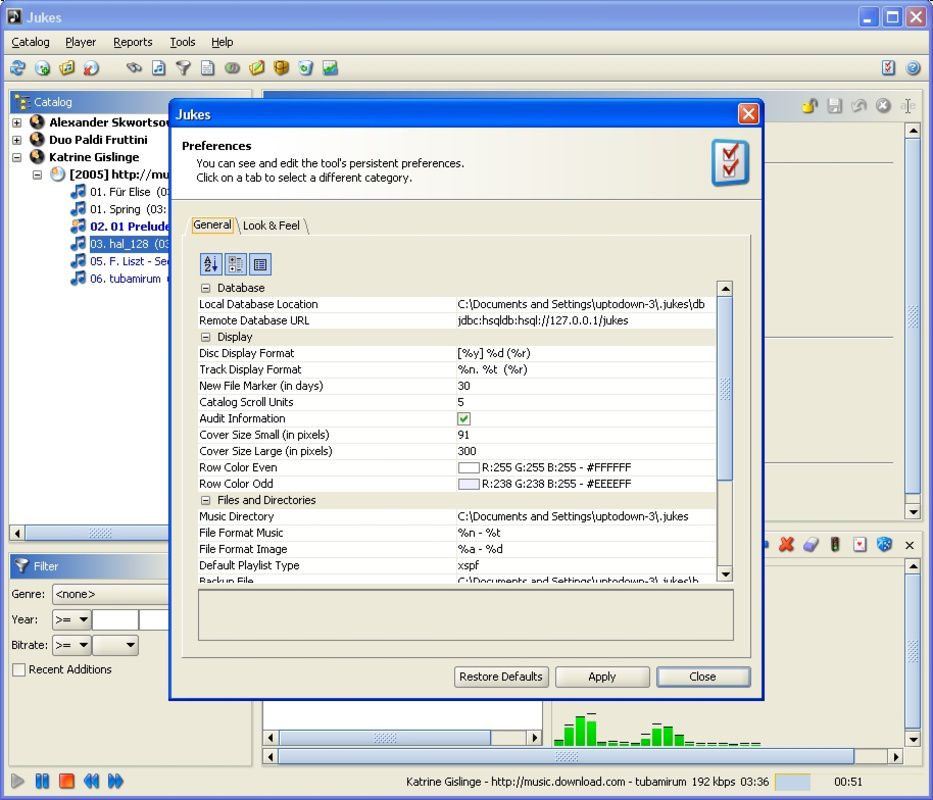The width and height of the screenshot is (933, 800).
Task: Click the add disc toolbar icon
Action: pos(42,68)
